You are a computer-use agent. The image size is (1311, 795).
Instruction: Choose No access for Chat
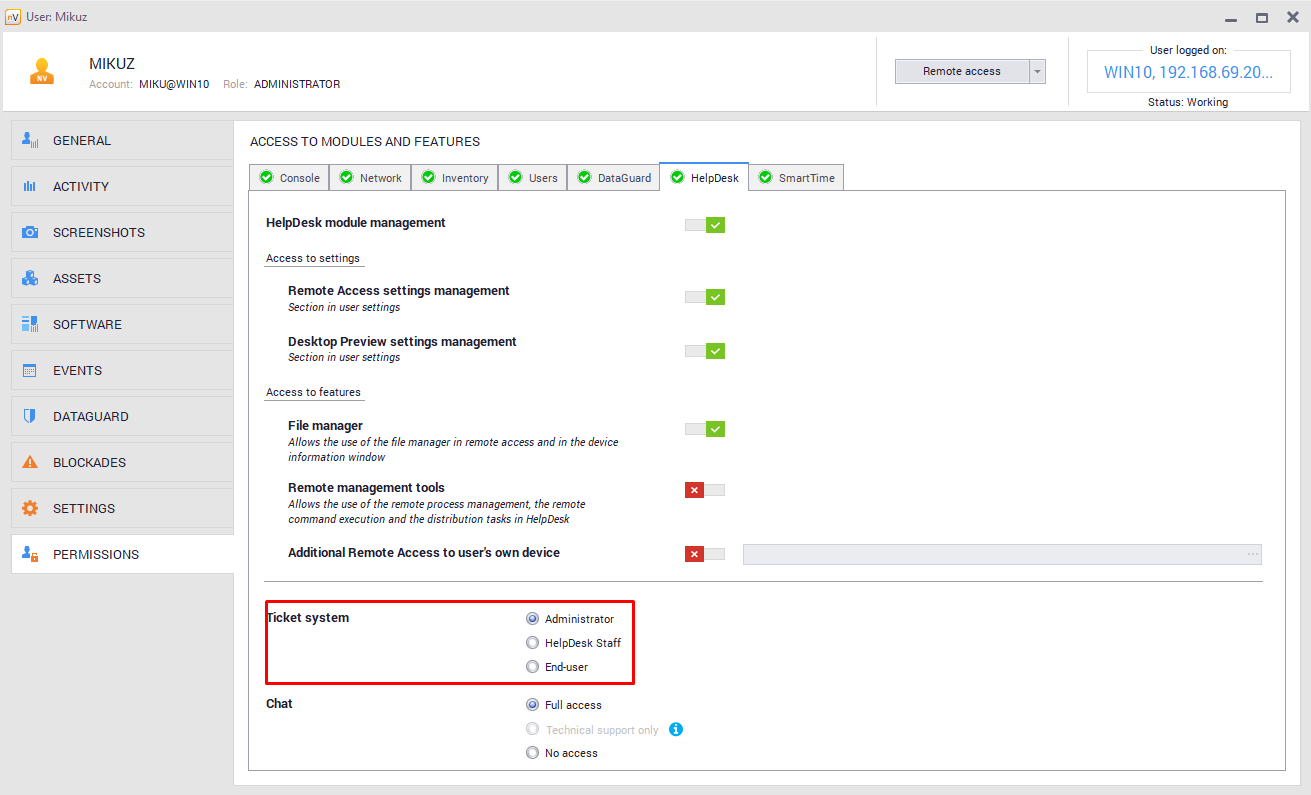533,753
